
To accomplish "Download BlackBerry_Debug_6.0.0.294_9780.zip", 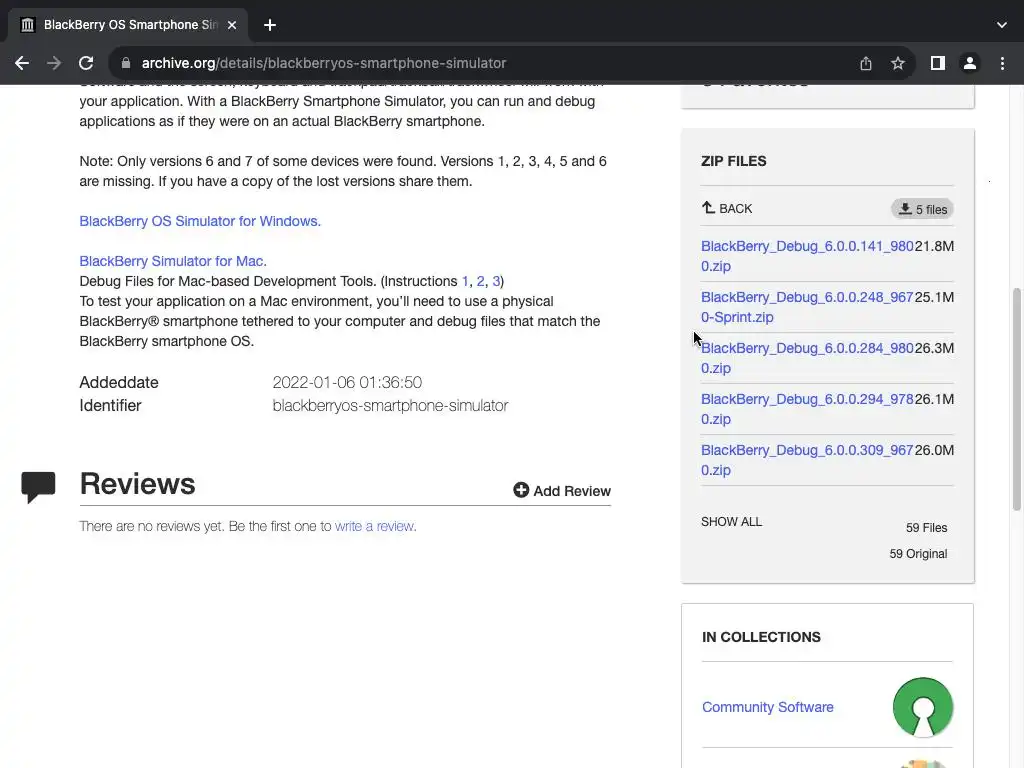I will (807, 409).
